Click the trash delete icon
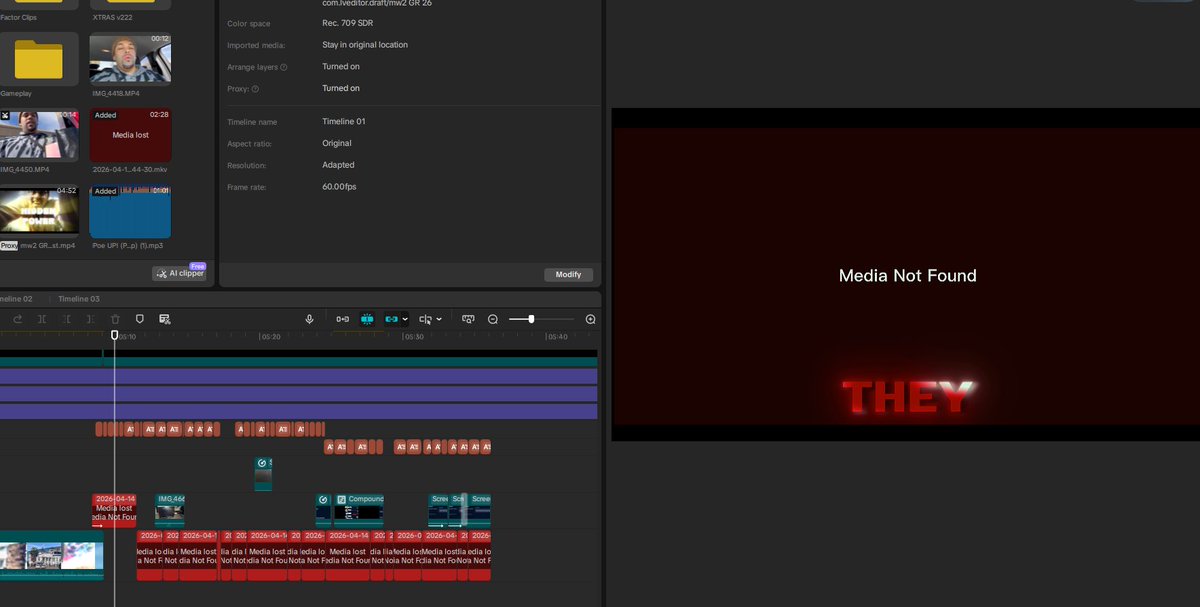 click(115, 319)
